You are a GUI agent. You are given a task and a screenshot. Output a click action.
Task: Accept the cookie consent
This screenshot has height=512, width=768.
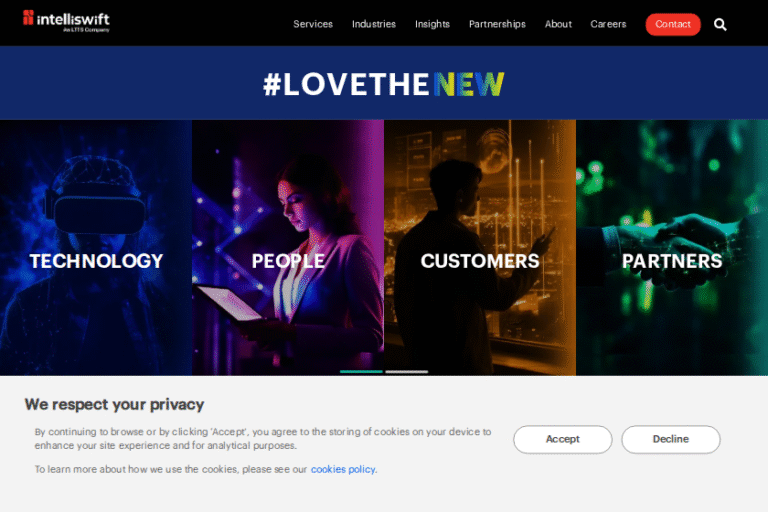click(x=562, y=439)
